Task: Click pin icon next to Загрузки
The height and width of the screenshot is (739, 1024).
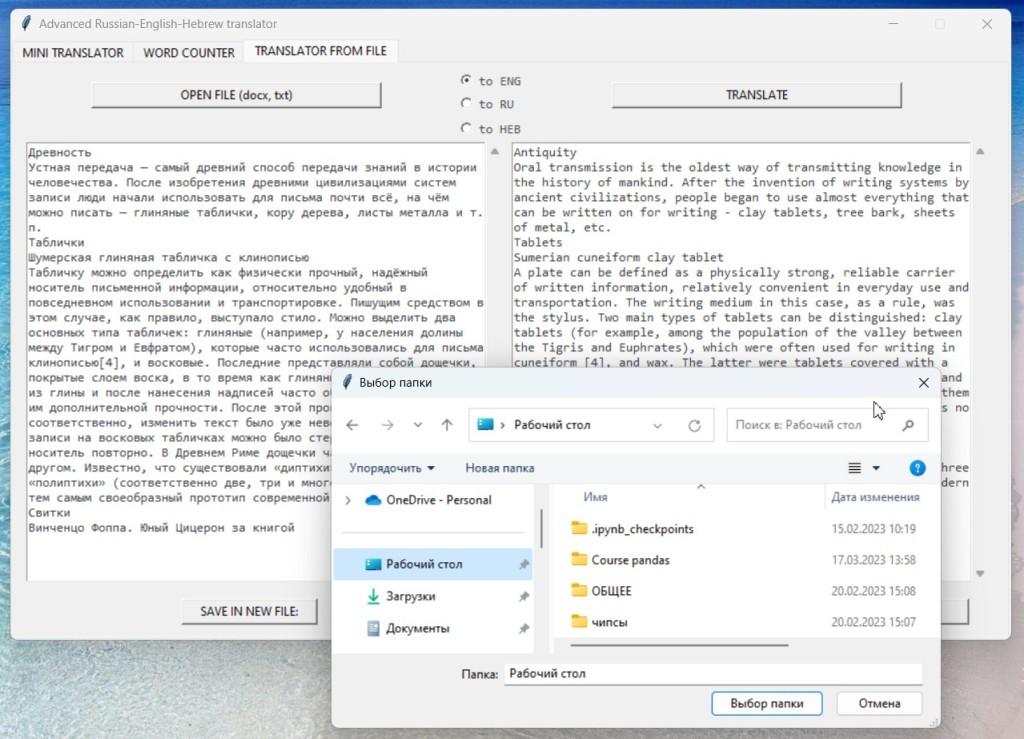Action: point(524,596)
